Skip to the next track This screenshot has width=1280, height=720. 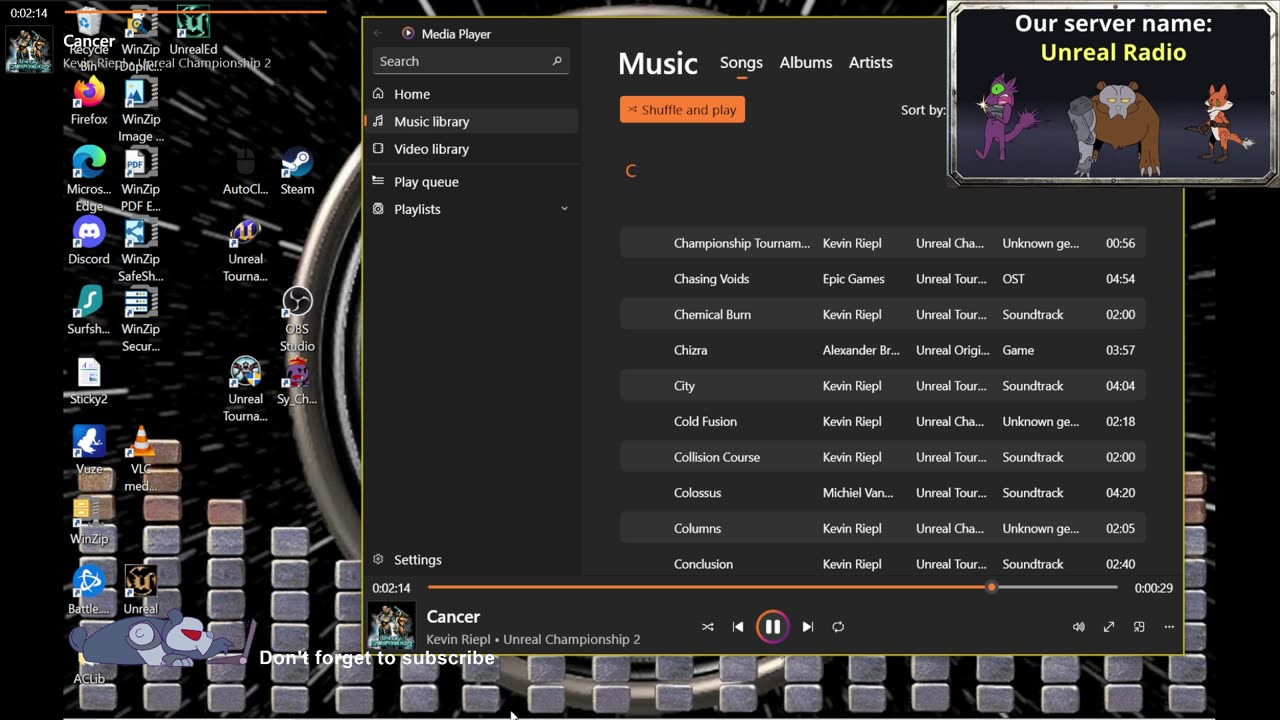808,627
